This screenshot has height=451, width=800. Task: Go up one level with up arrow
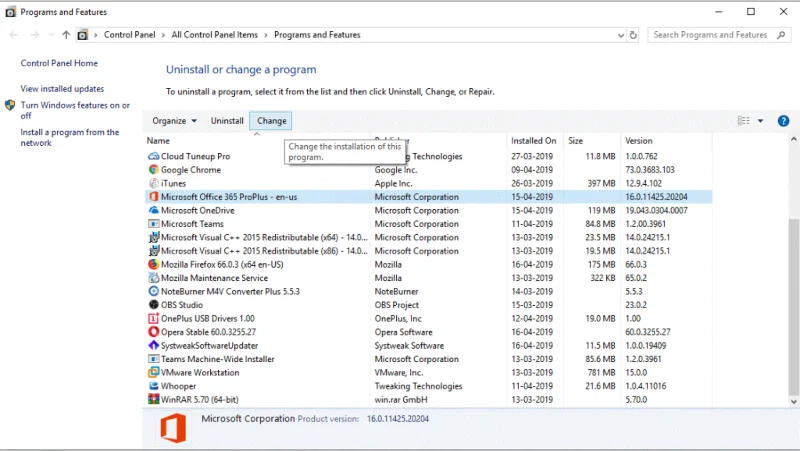coord(66,35)
